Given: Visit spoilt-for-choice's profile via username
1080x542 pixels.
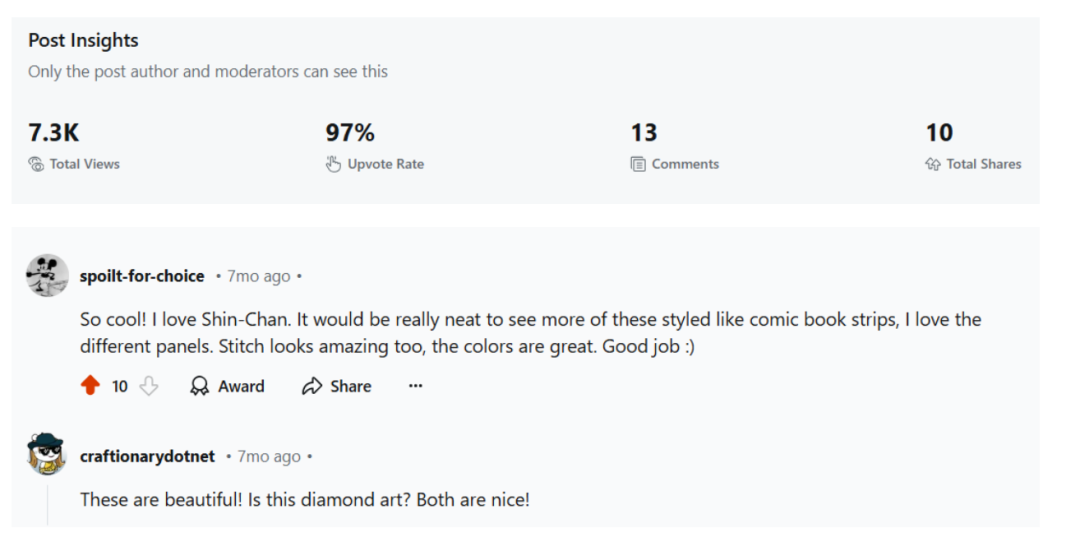Looking at the screenshot, I should coord(142,276).
